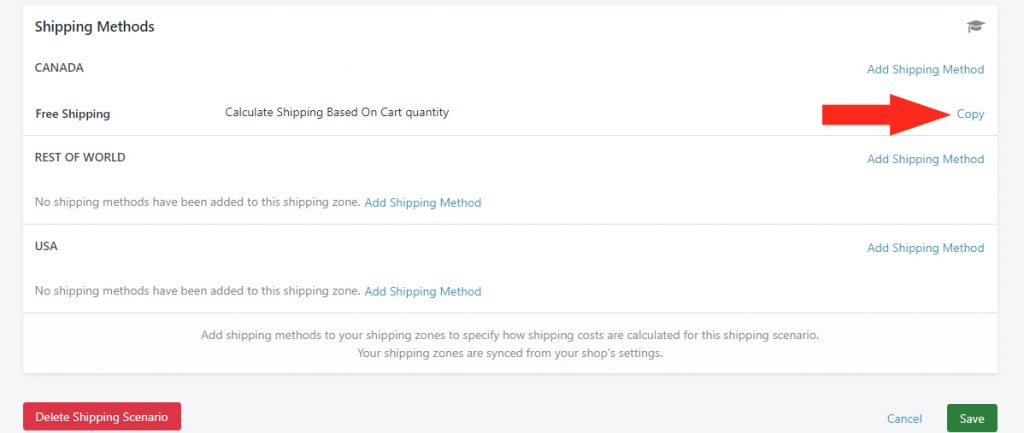Click the 'Add shipping methods to your shipping zones' hint

510,334
